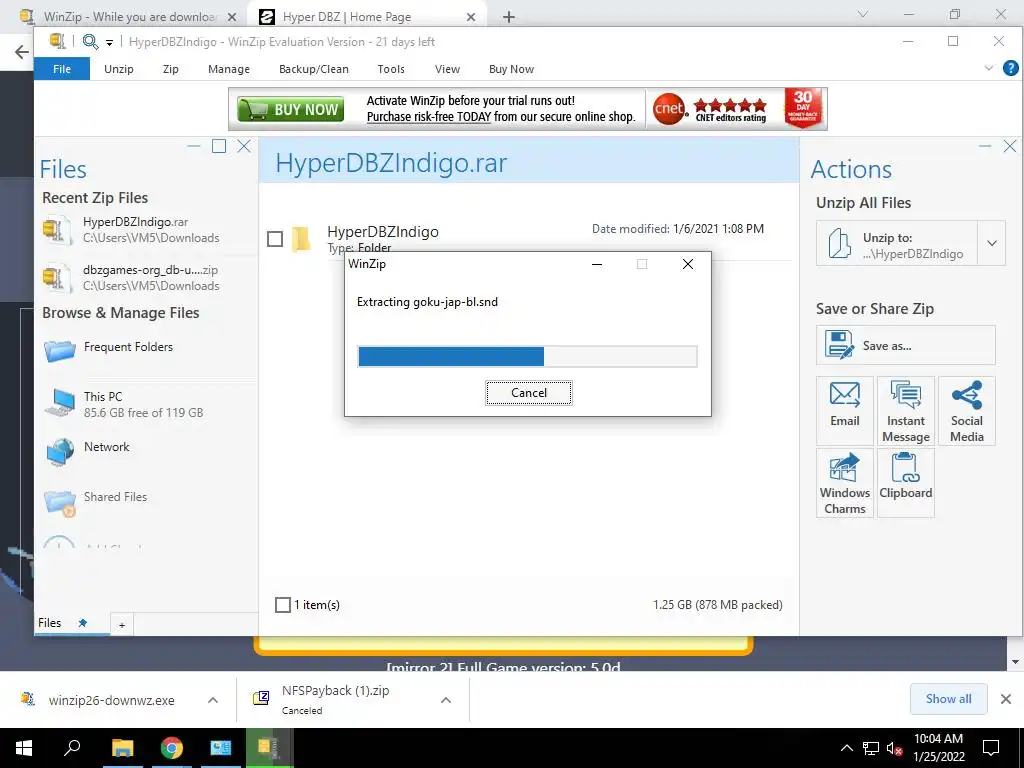
Task: Share zip via Social Media icon
Action: point(967,411)
